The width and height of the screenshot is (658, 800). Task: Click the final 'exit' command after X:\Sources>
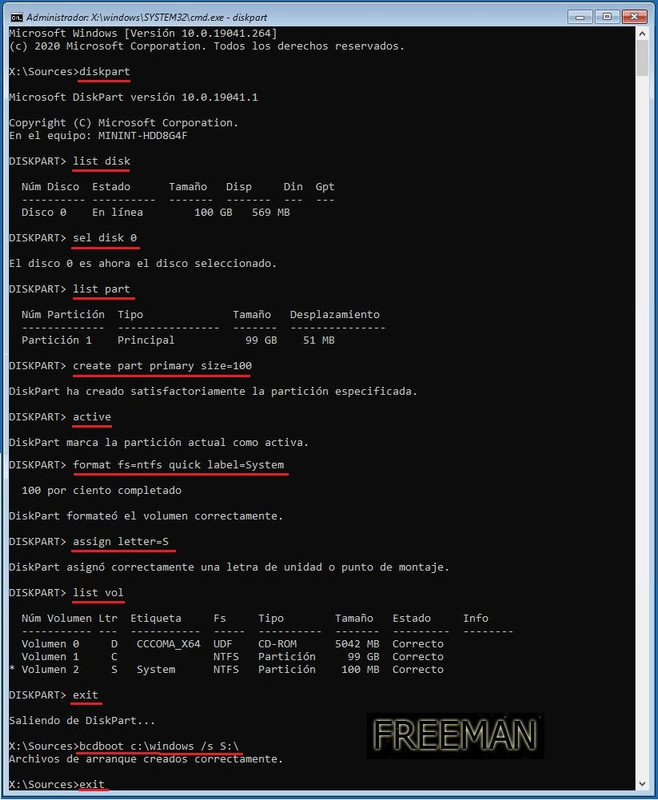pos(92,784)
